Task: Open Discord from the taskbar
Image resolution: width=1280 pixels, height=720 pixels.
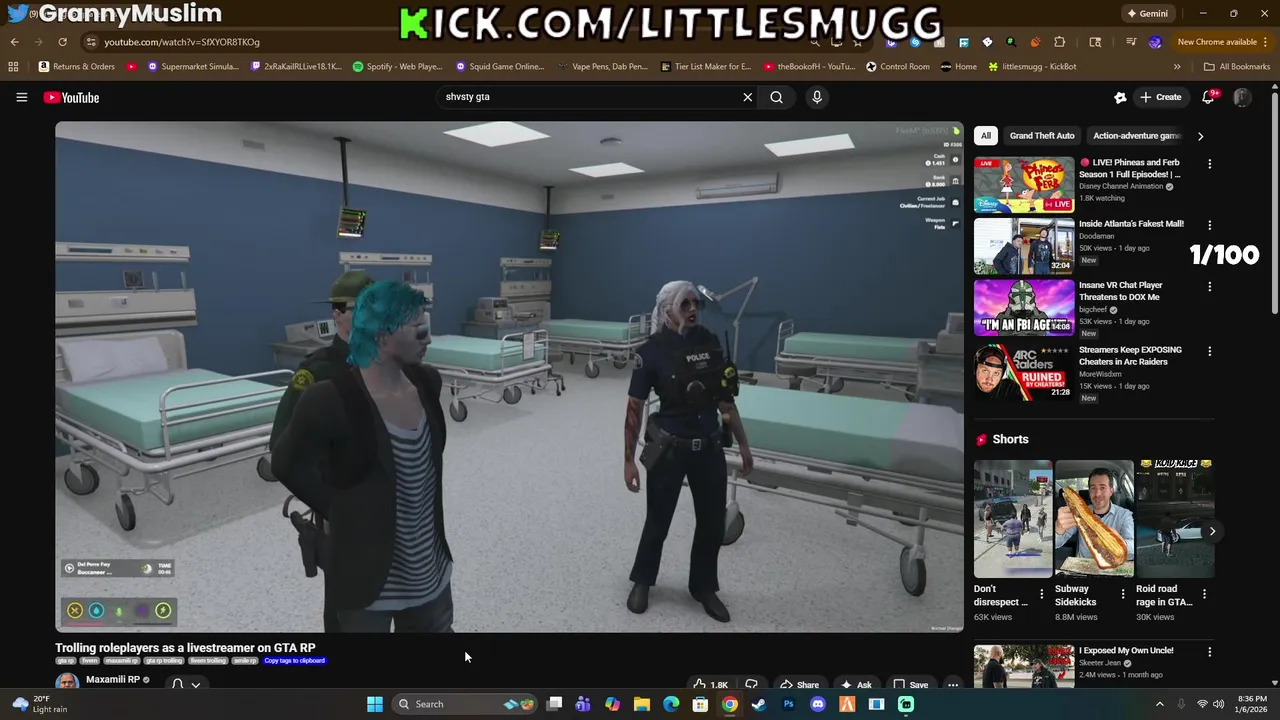Action: tap(817, 704)
